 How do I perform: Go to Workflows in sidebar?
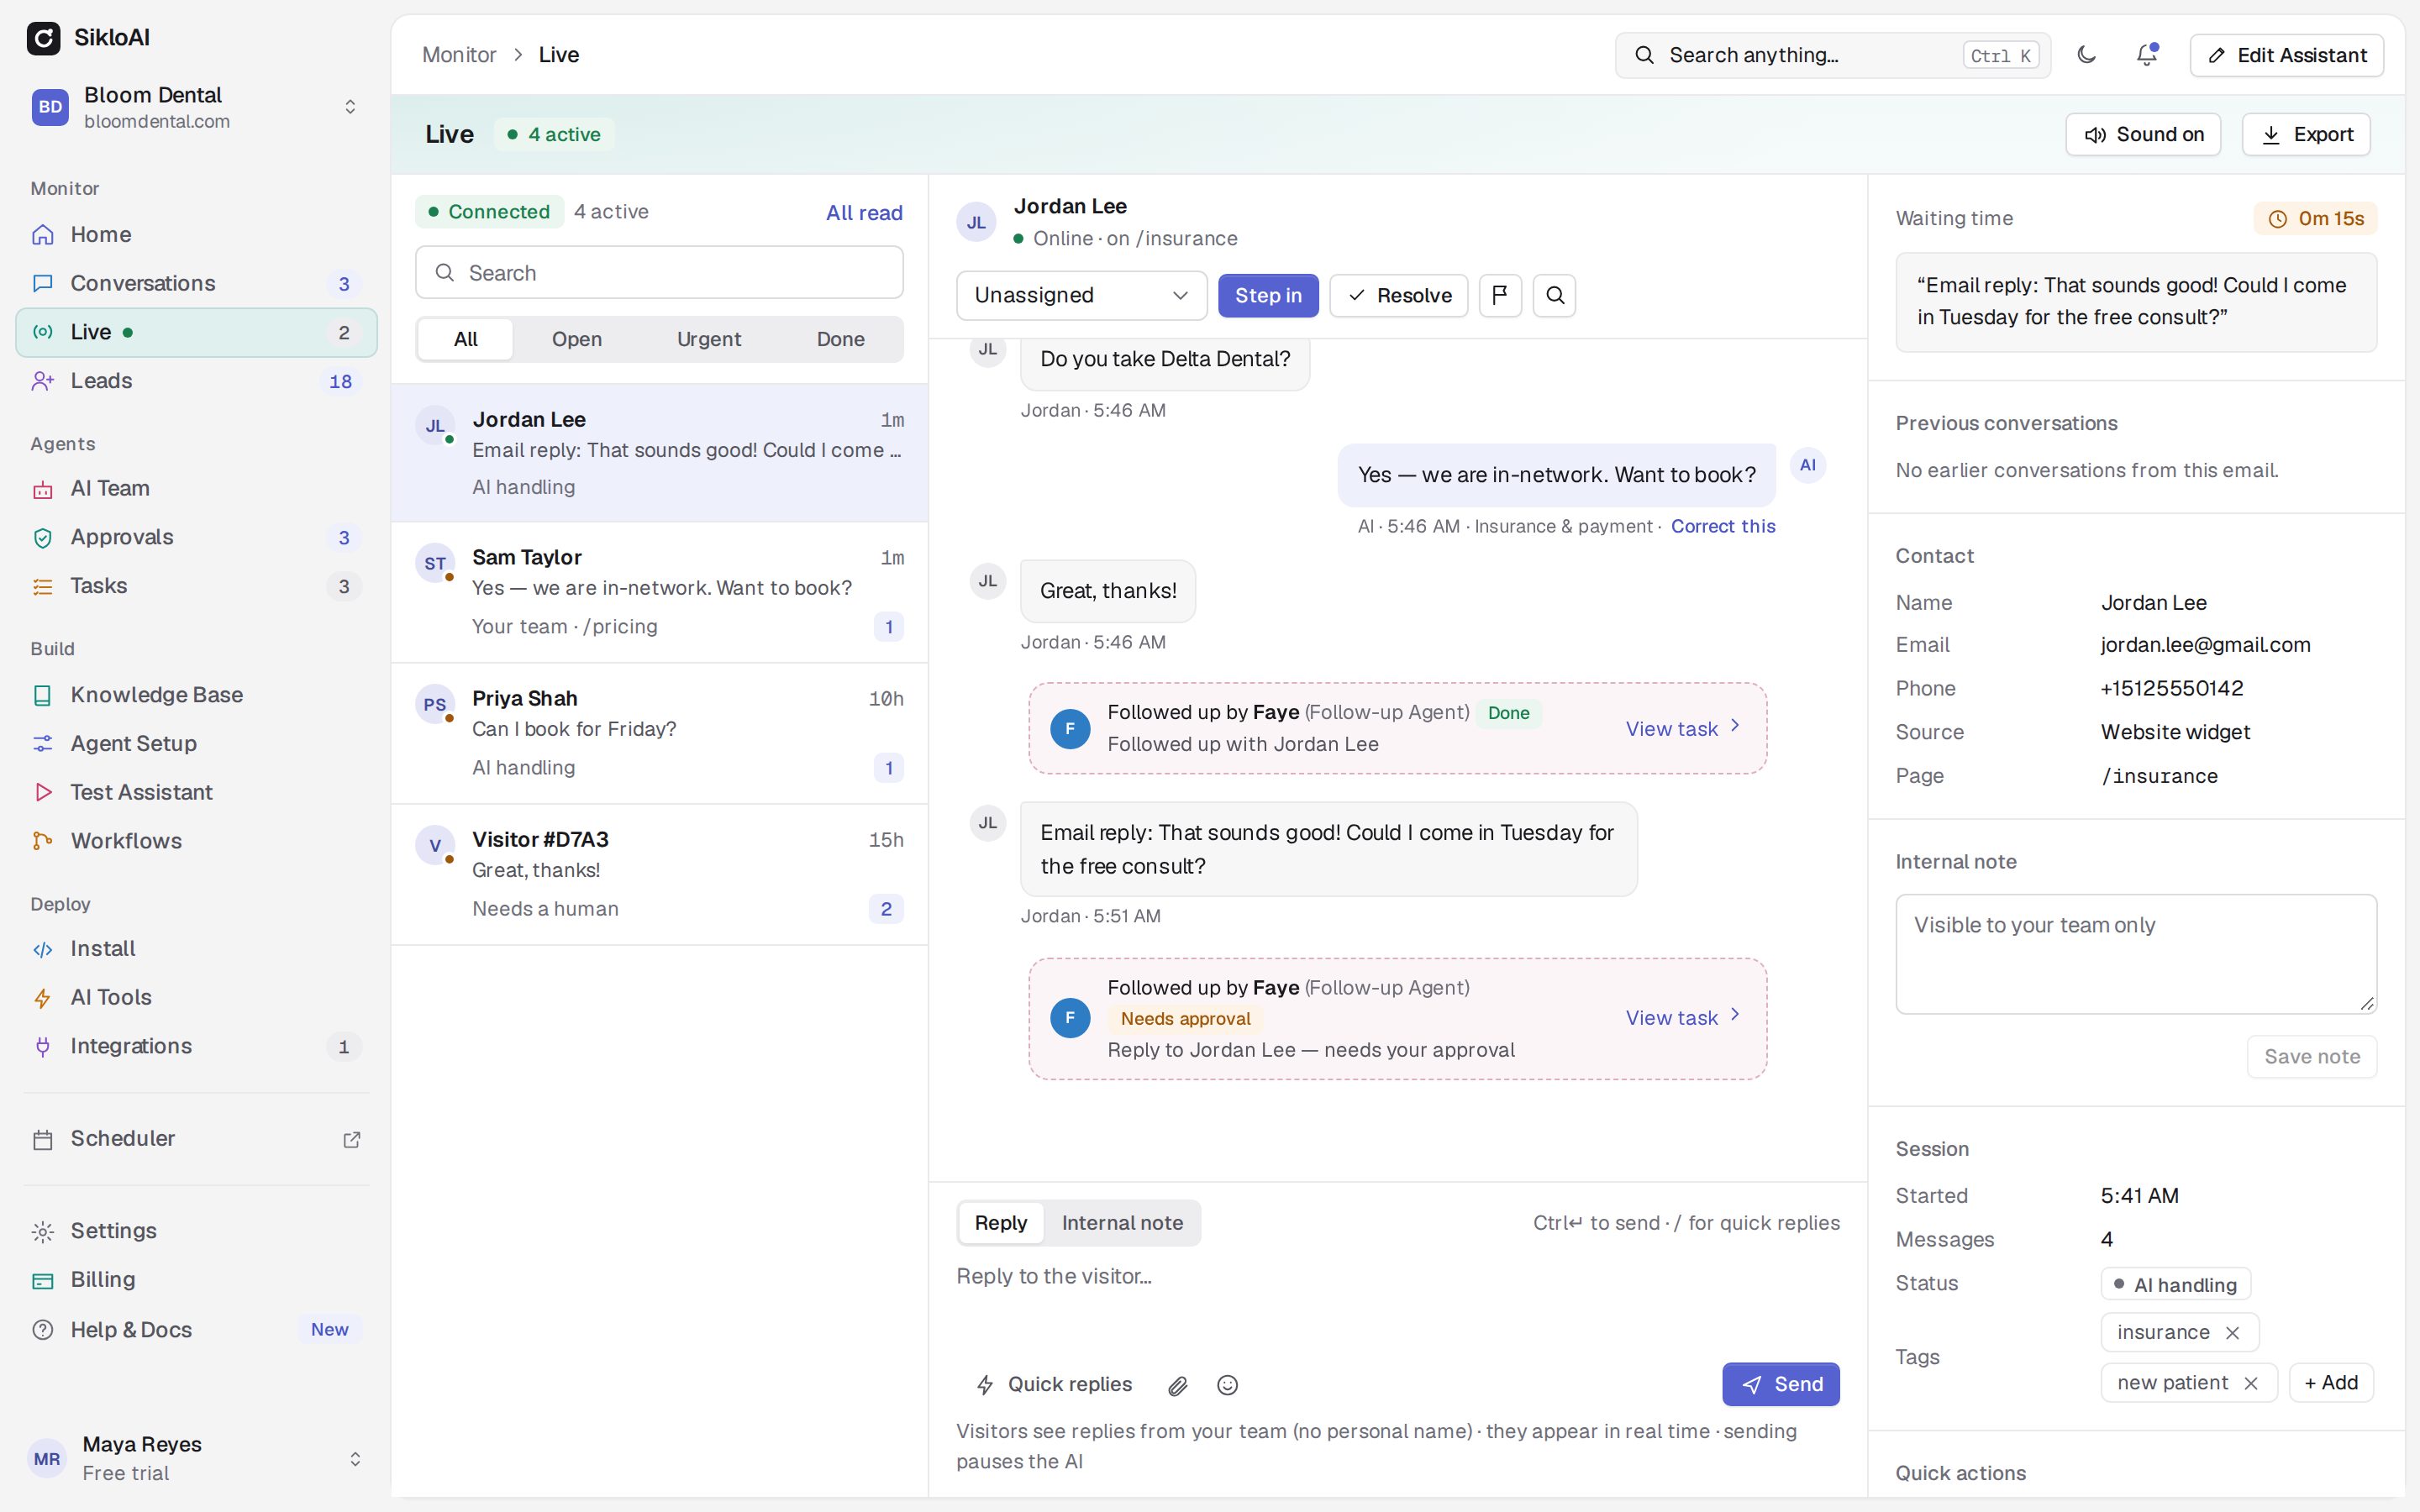point(196,841)
